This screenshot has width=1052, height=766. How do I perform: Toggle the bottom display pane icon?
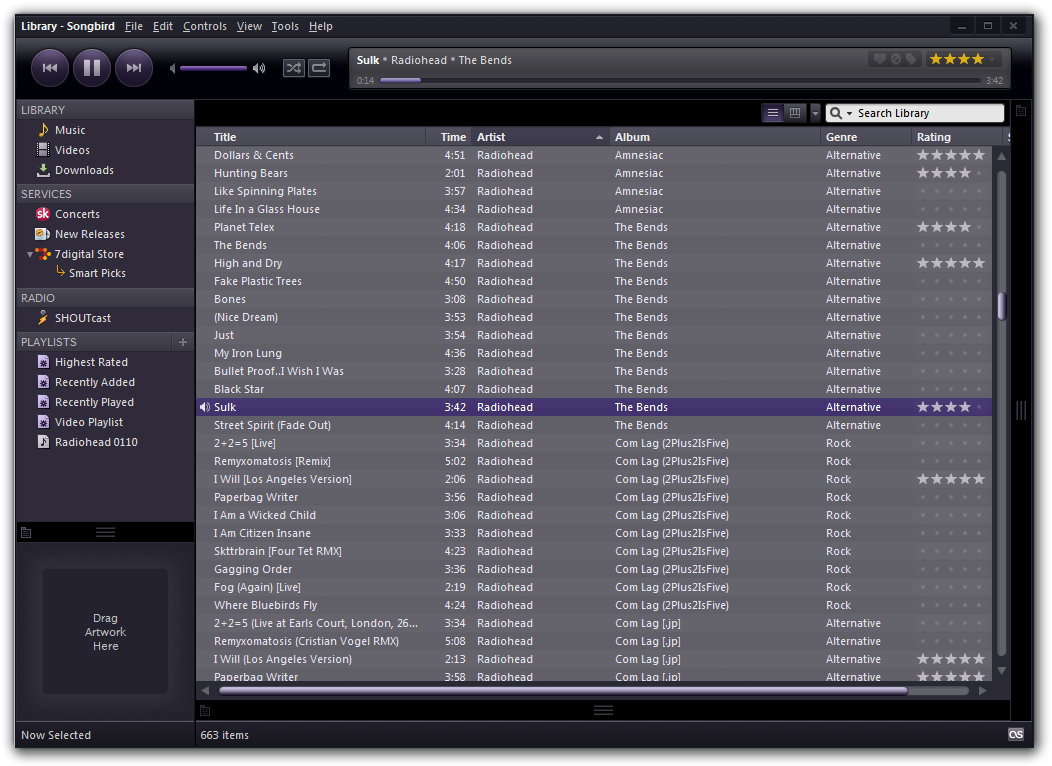click(205, 710)
